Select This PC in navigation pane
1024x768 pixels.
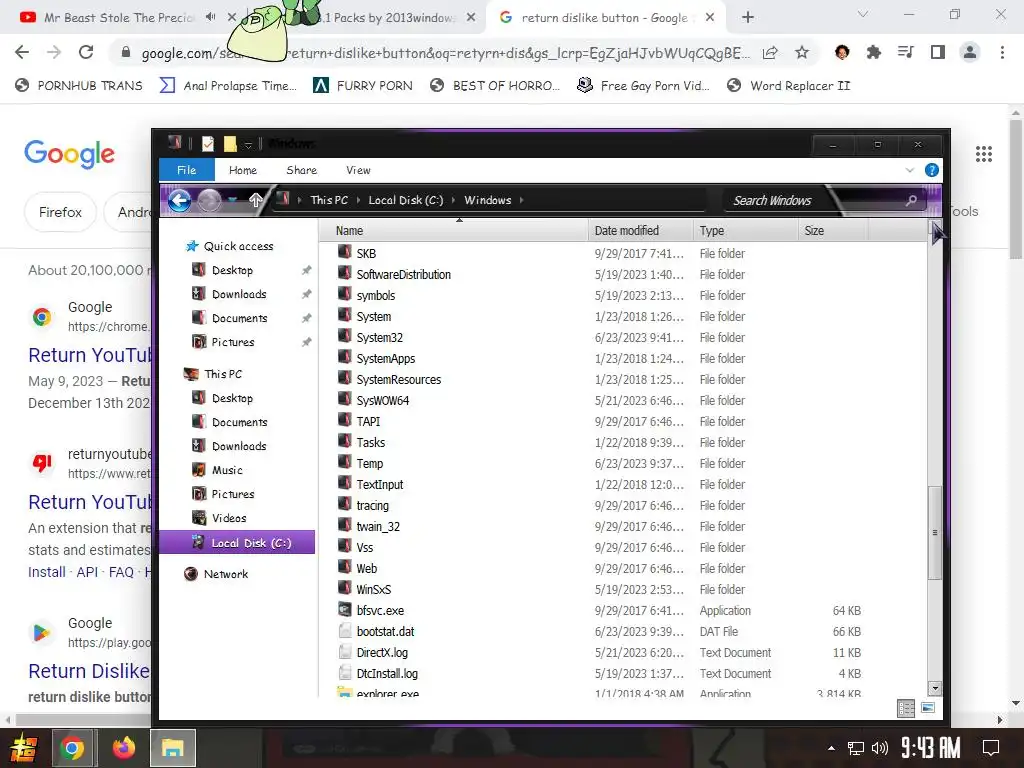pyautogui.click(x=223, y=374)
